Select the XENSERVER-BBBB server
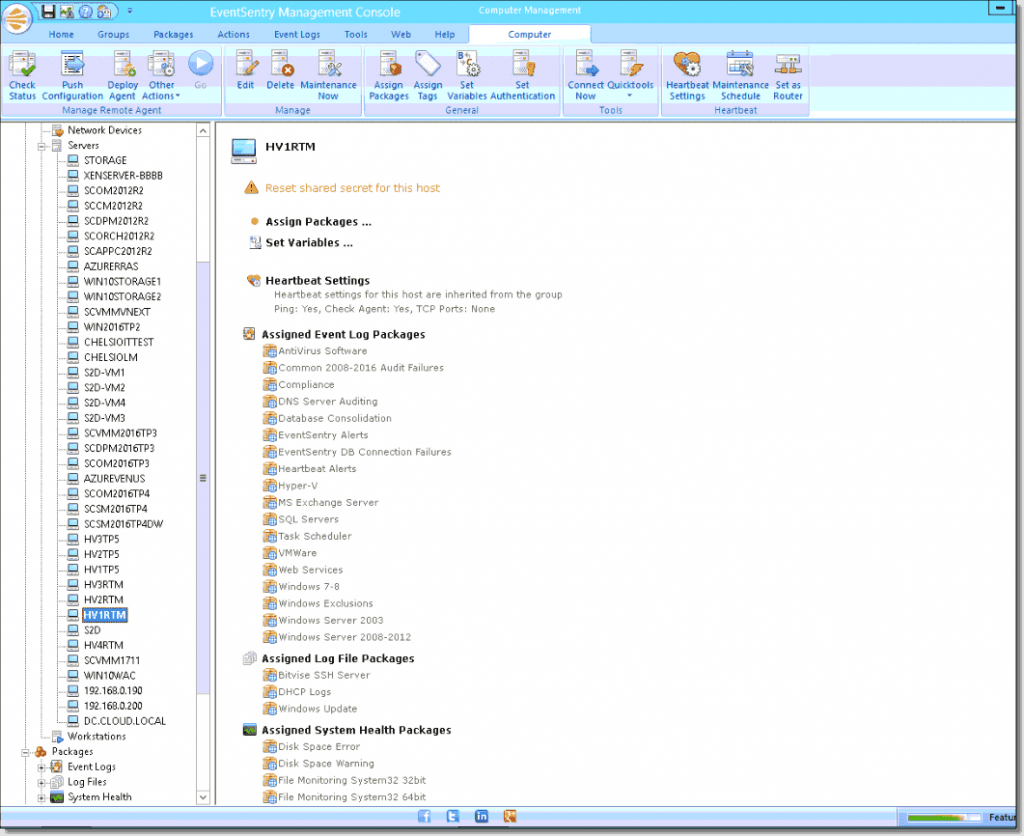Viewport: 1024px width, 836px height. [123, 176]
